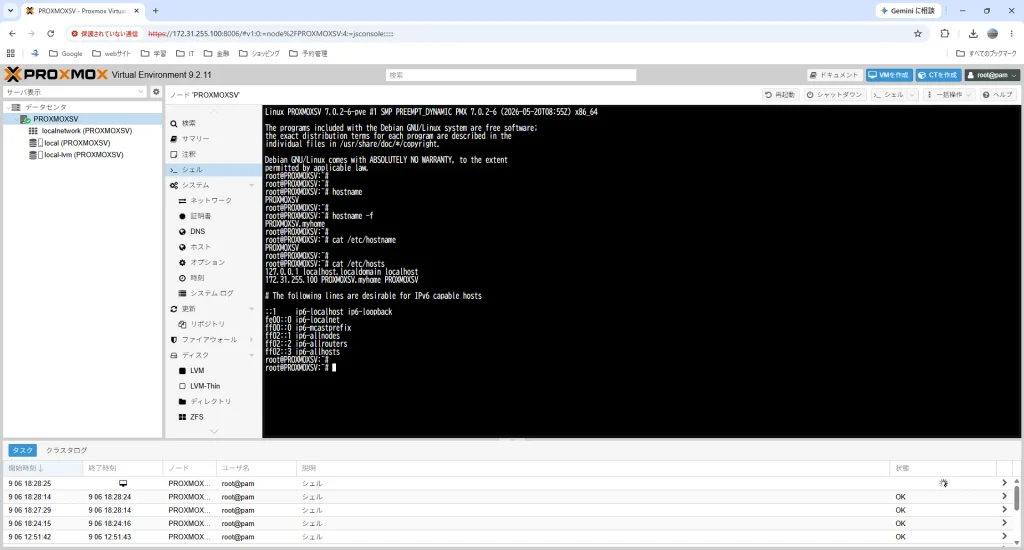Screen dimensions: 1024x550
Task: Click the task list vertical scrollbar
Action: tap(1016, 498)
